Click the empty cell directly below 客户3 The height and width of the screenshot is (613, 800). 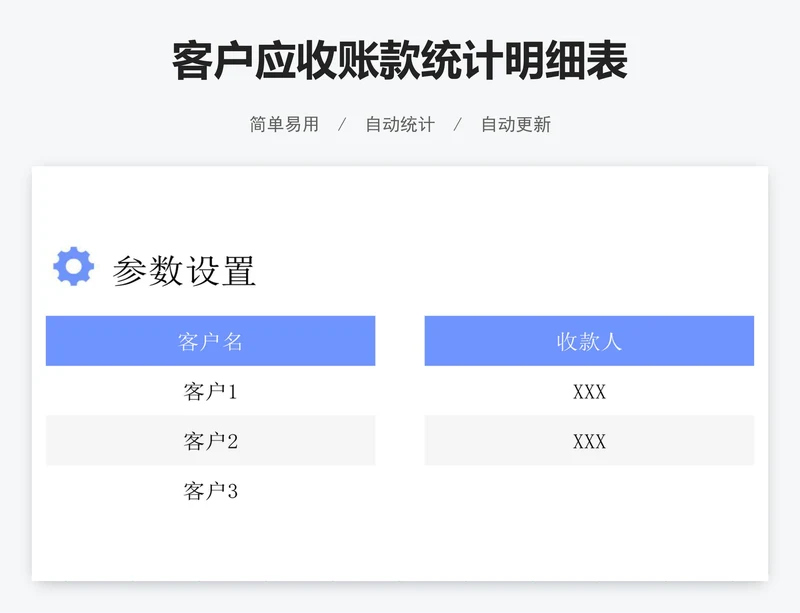[210, 538]
